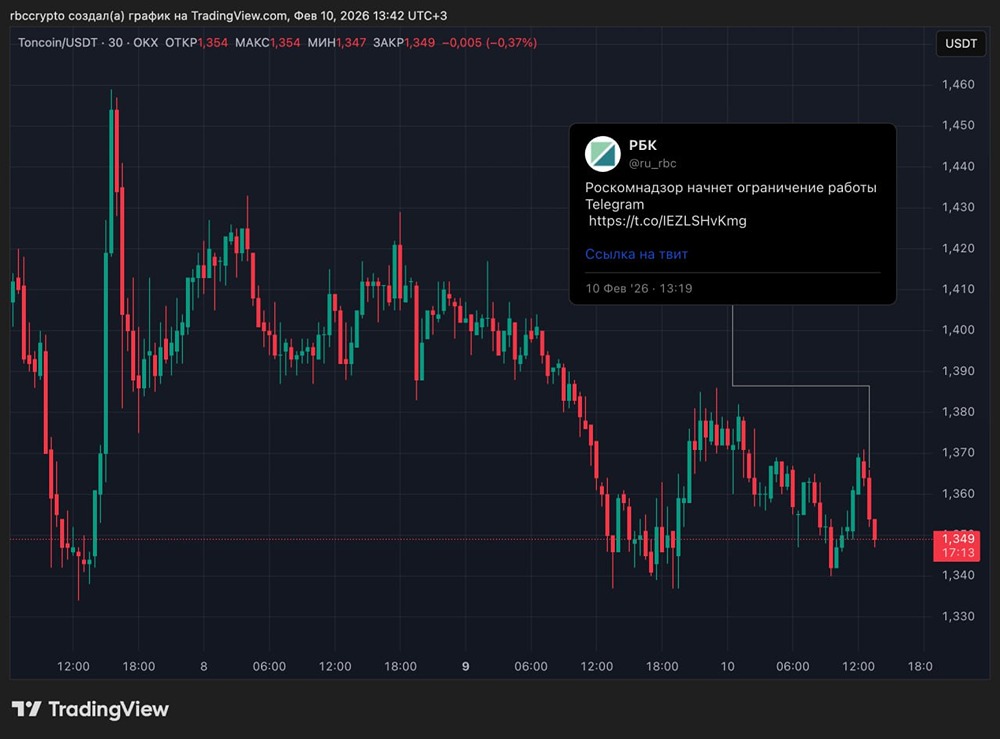Click the 18:0 label at time axis end

(920, 666)
